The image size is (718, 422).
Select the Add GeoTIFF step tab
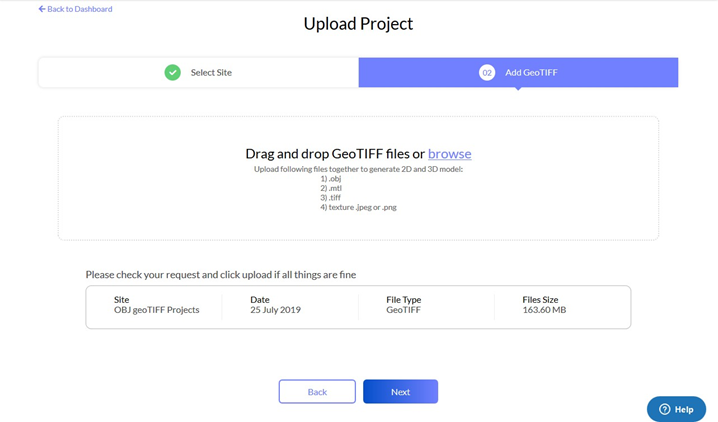tap(518, 72)
